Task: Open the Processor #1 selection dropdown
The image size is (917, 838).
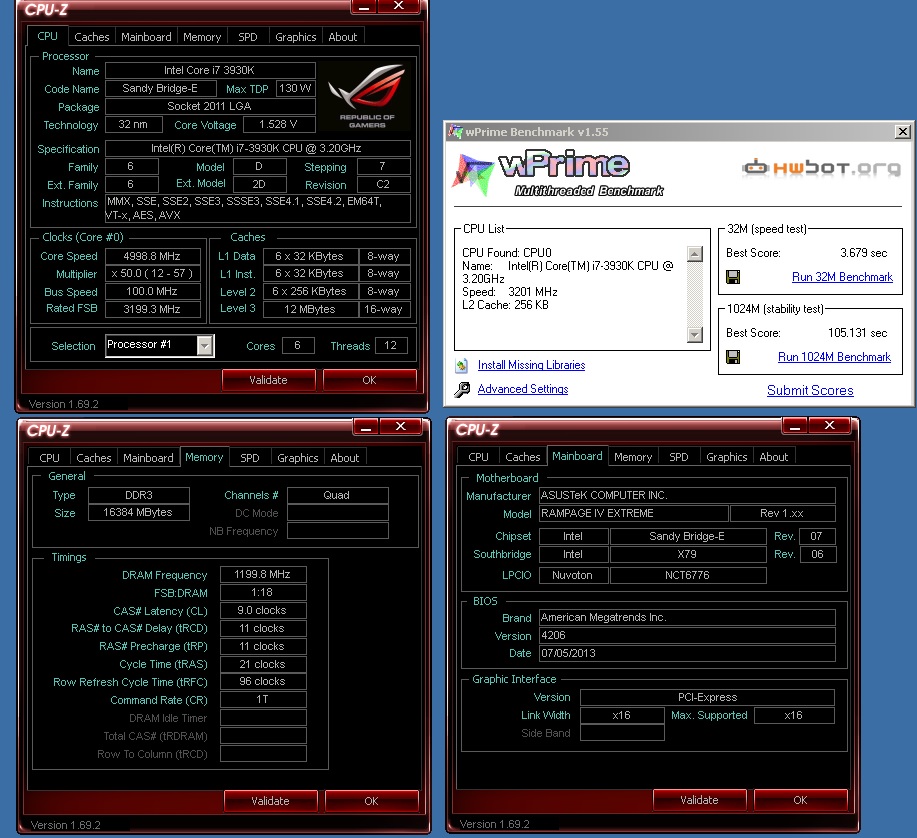Action: pos(204,346)
